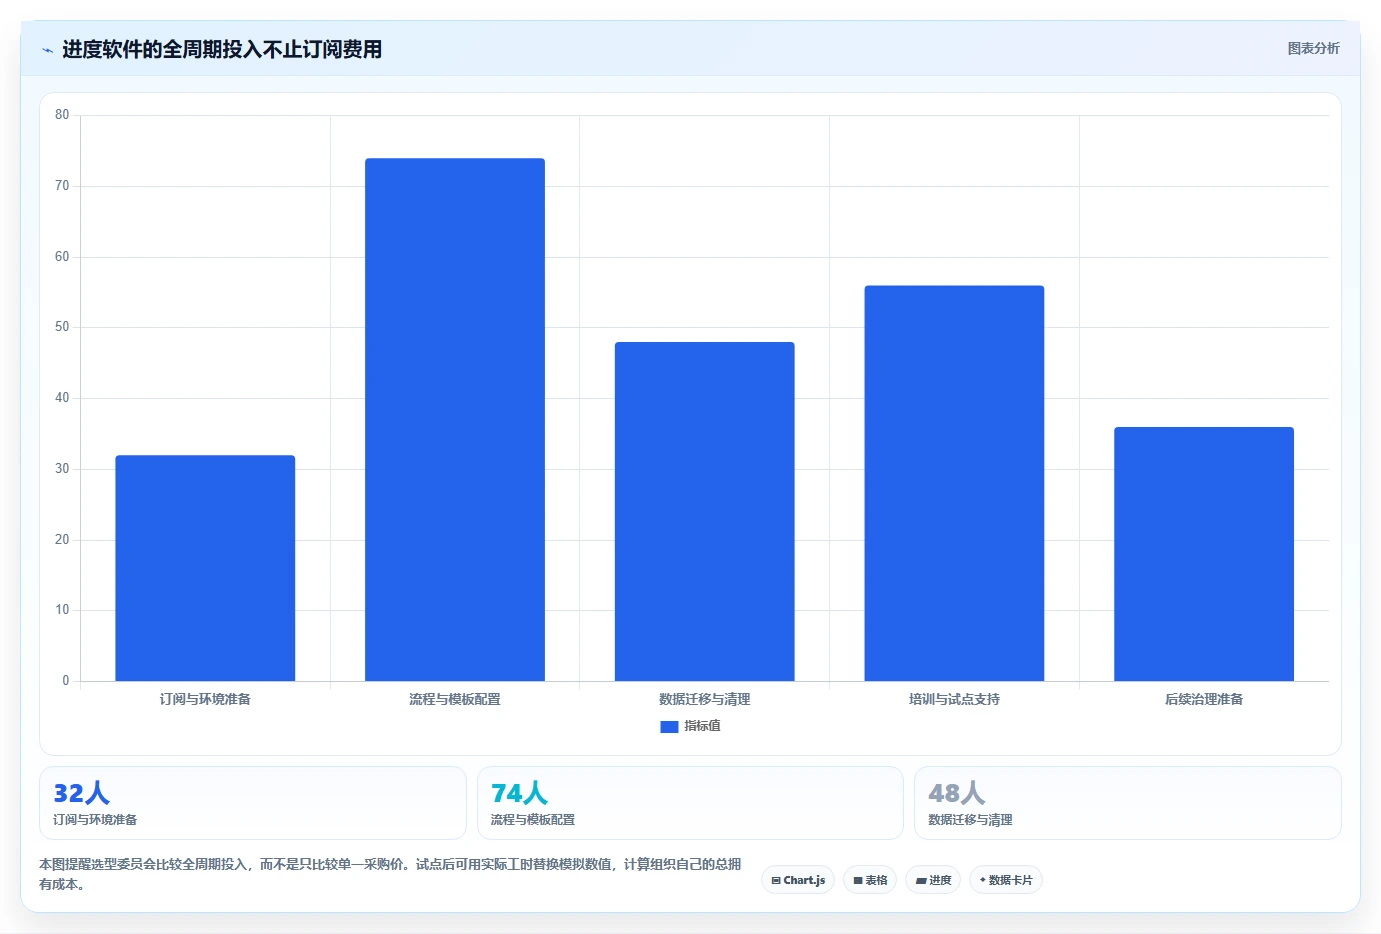Image resolution: width=1381 pixels, height=934 pixels.
Task: Click the y-axis value 60
Action: pyautogui.click(x=62, y=257)
